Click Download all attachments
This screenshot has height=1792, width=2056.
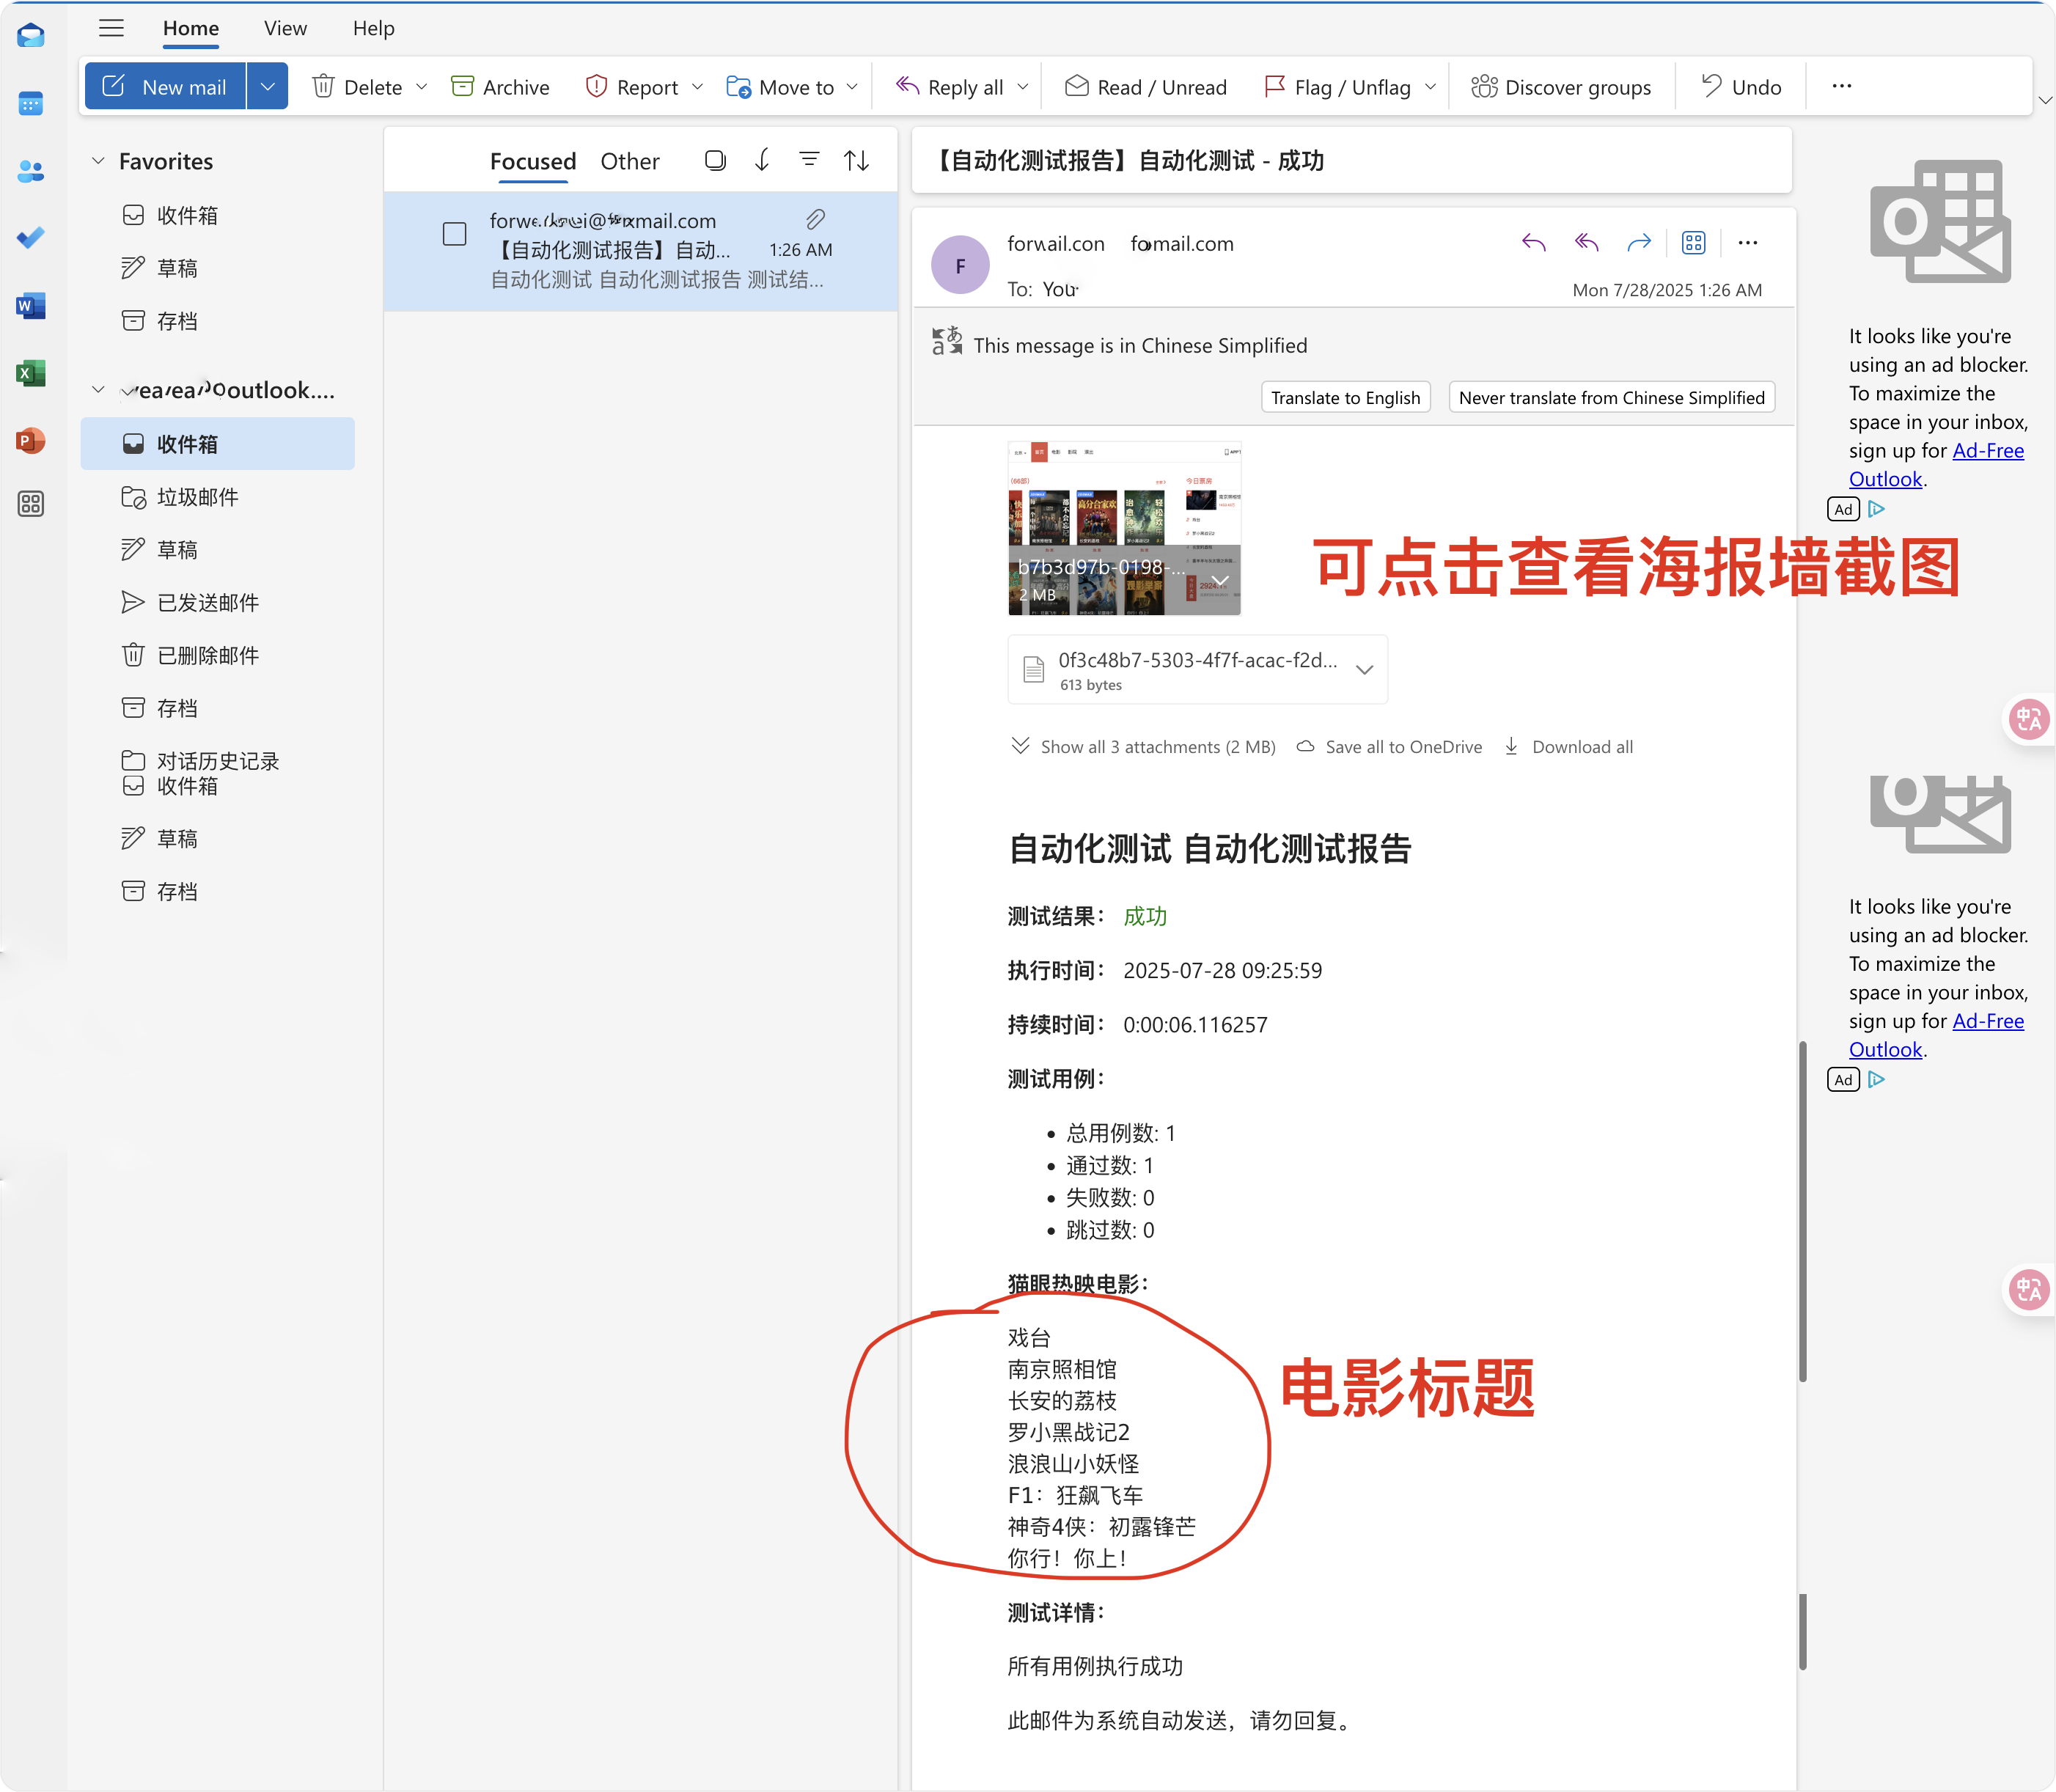(x=1569, y=747)
